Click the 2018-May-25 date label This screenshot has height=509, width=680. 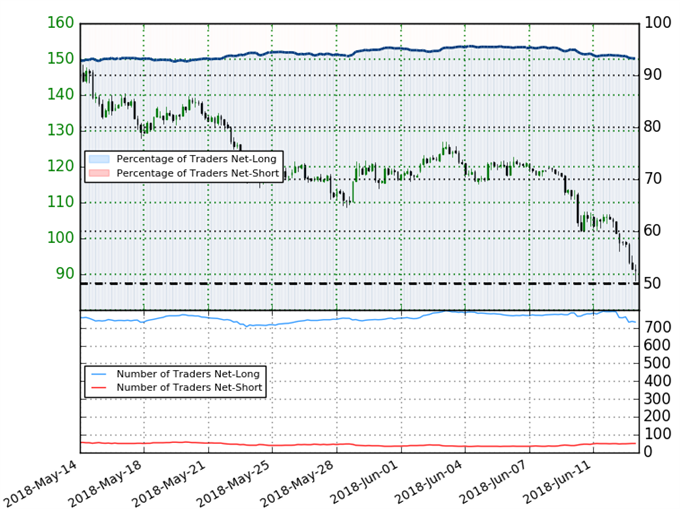click(234, 483)
